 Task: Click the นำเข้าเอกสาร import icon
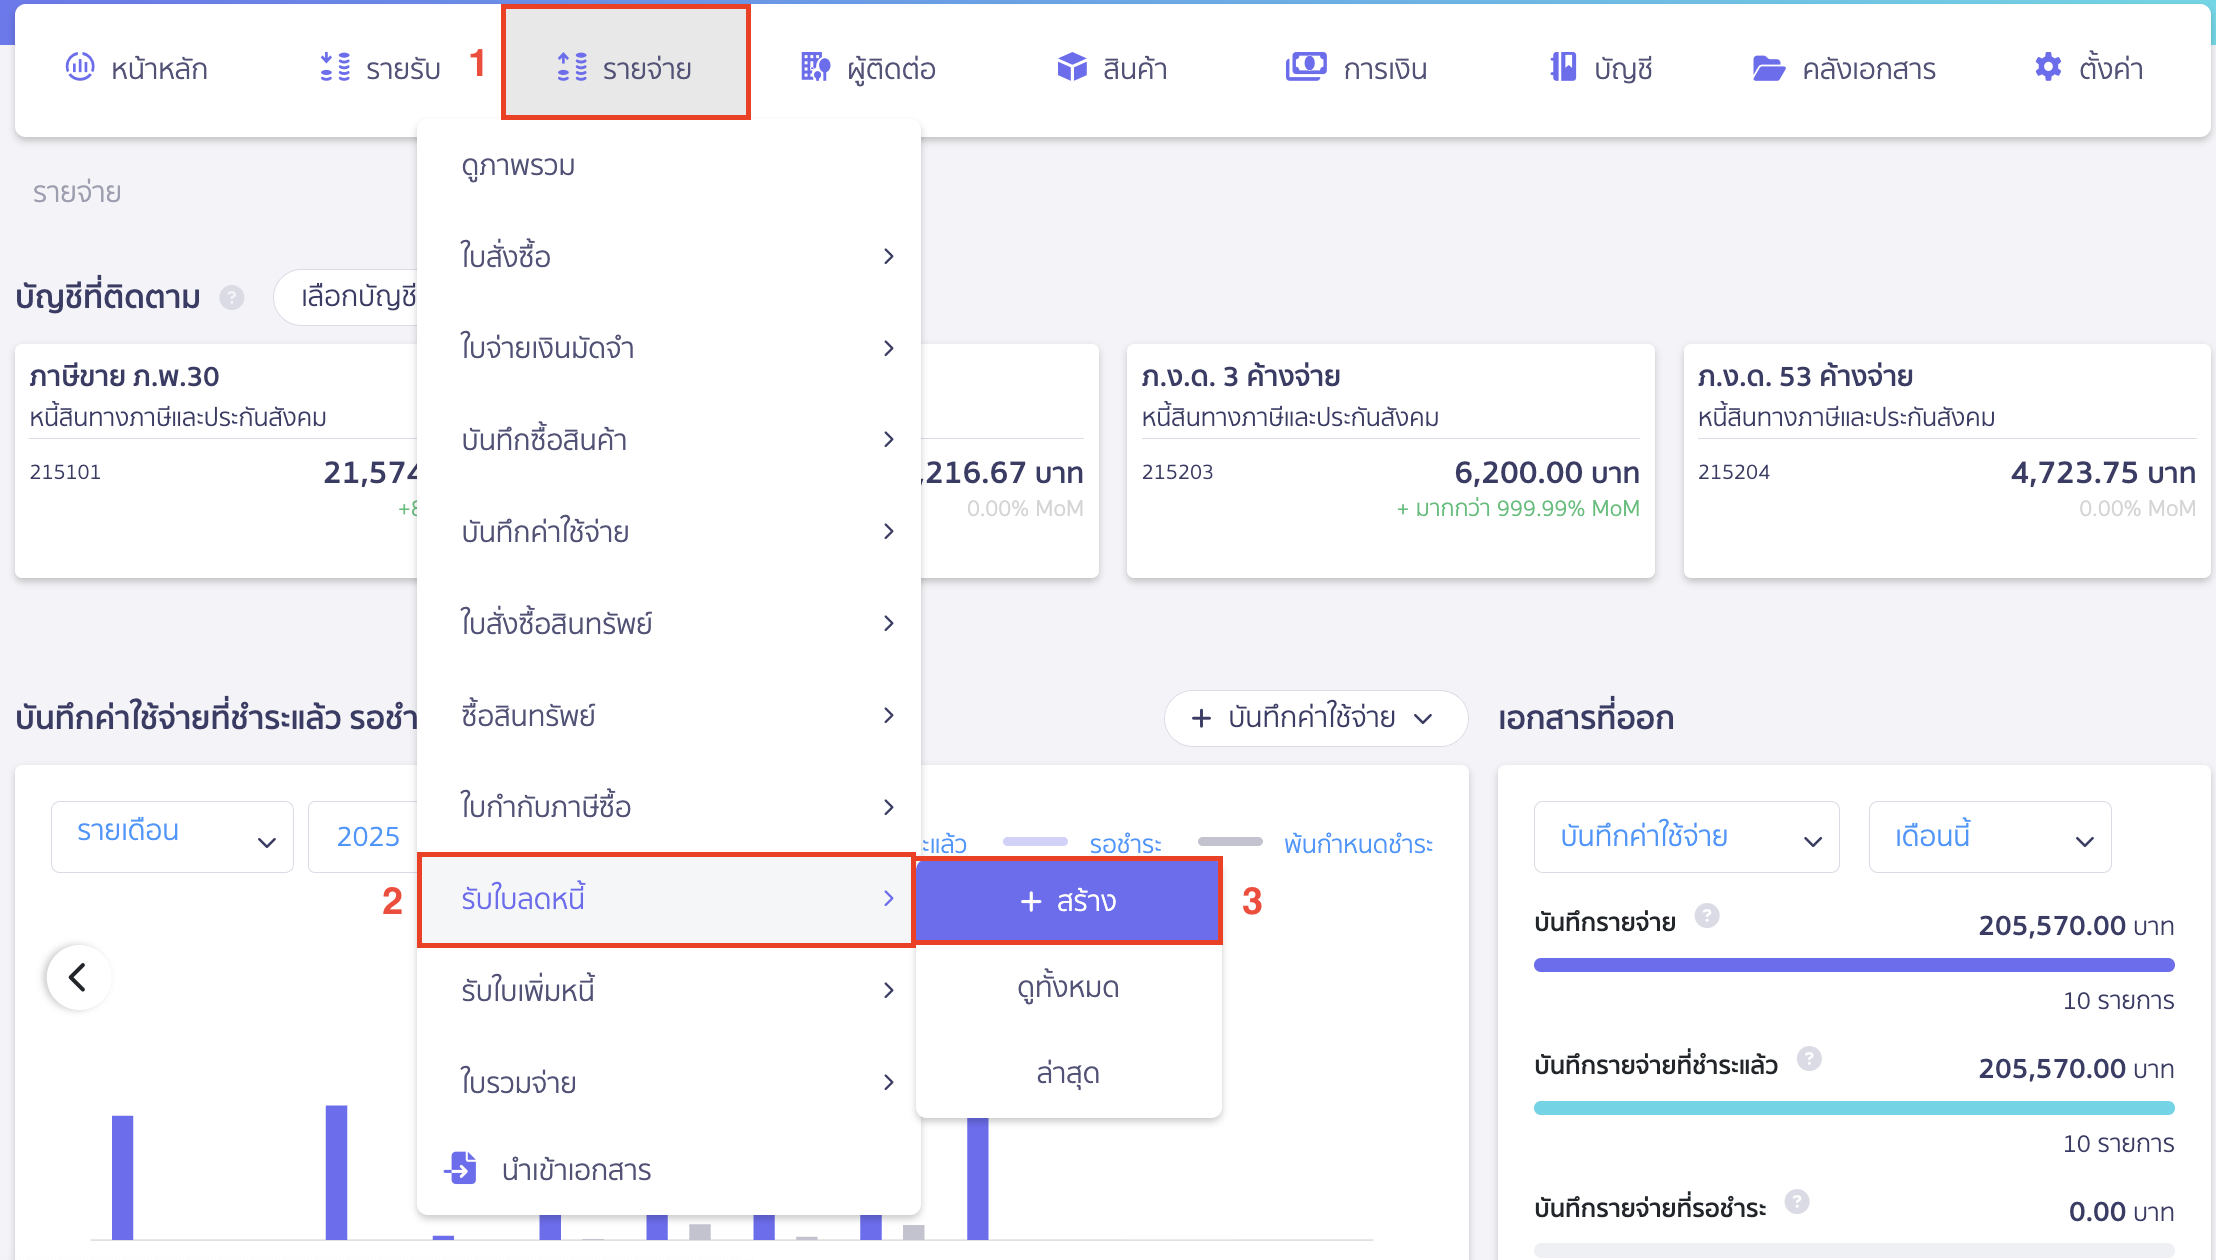click(x=461, y=1167)
